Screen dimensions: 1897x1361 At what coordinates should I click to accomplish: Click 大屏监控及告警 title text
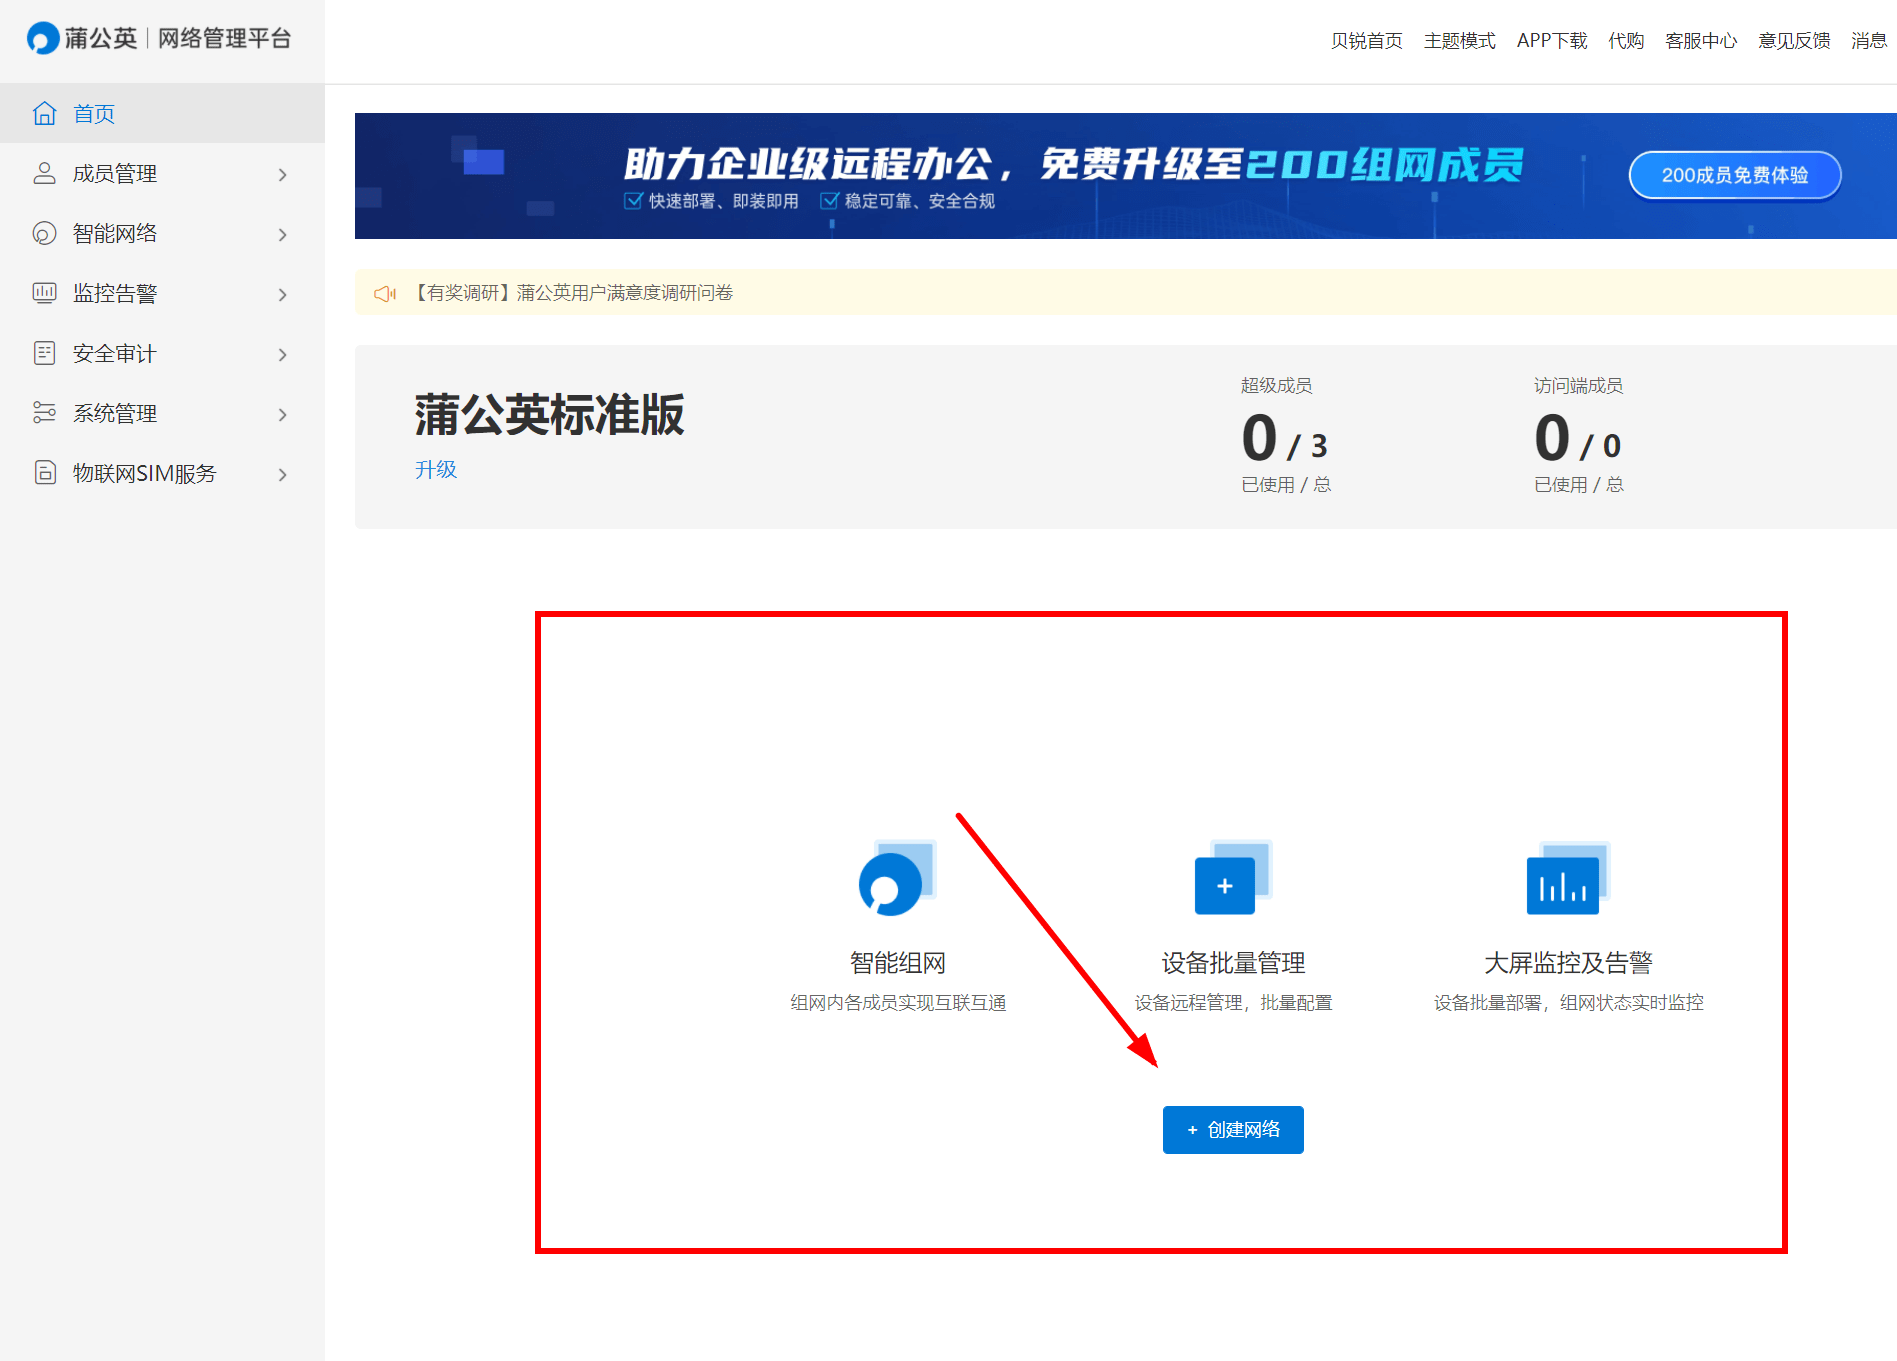tap(1568, 963)
